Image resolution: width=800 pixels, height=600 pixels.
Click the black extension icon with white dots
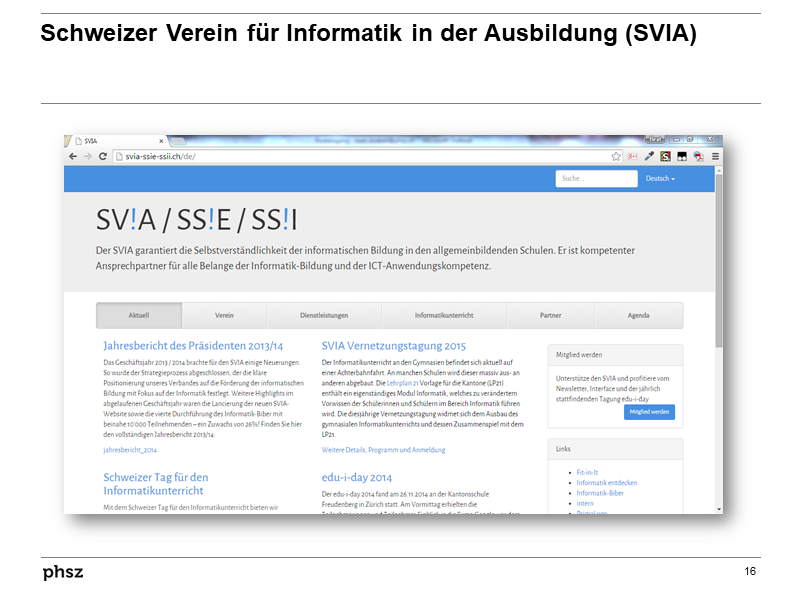click(682, 156)
